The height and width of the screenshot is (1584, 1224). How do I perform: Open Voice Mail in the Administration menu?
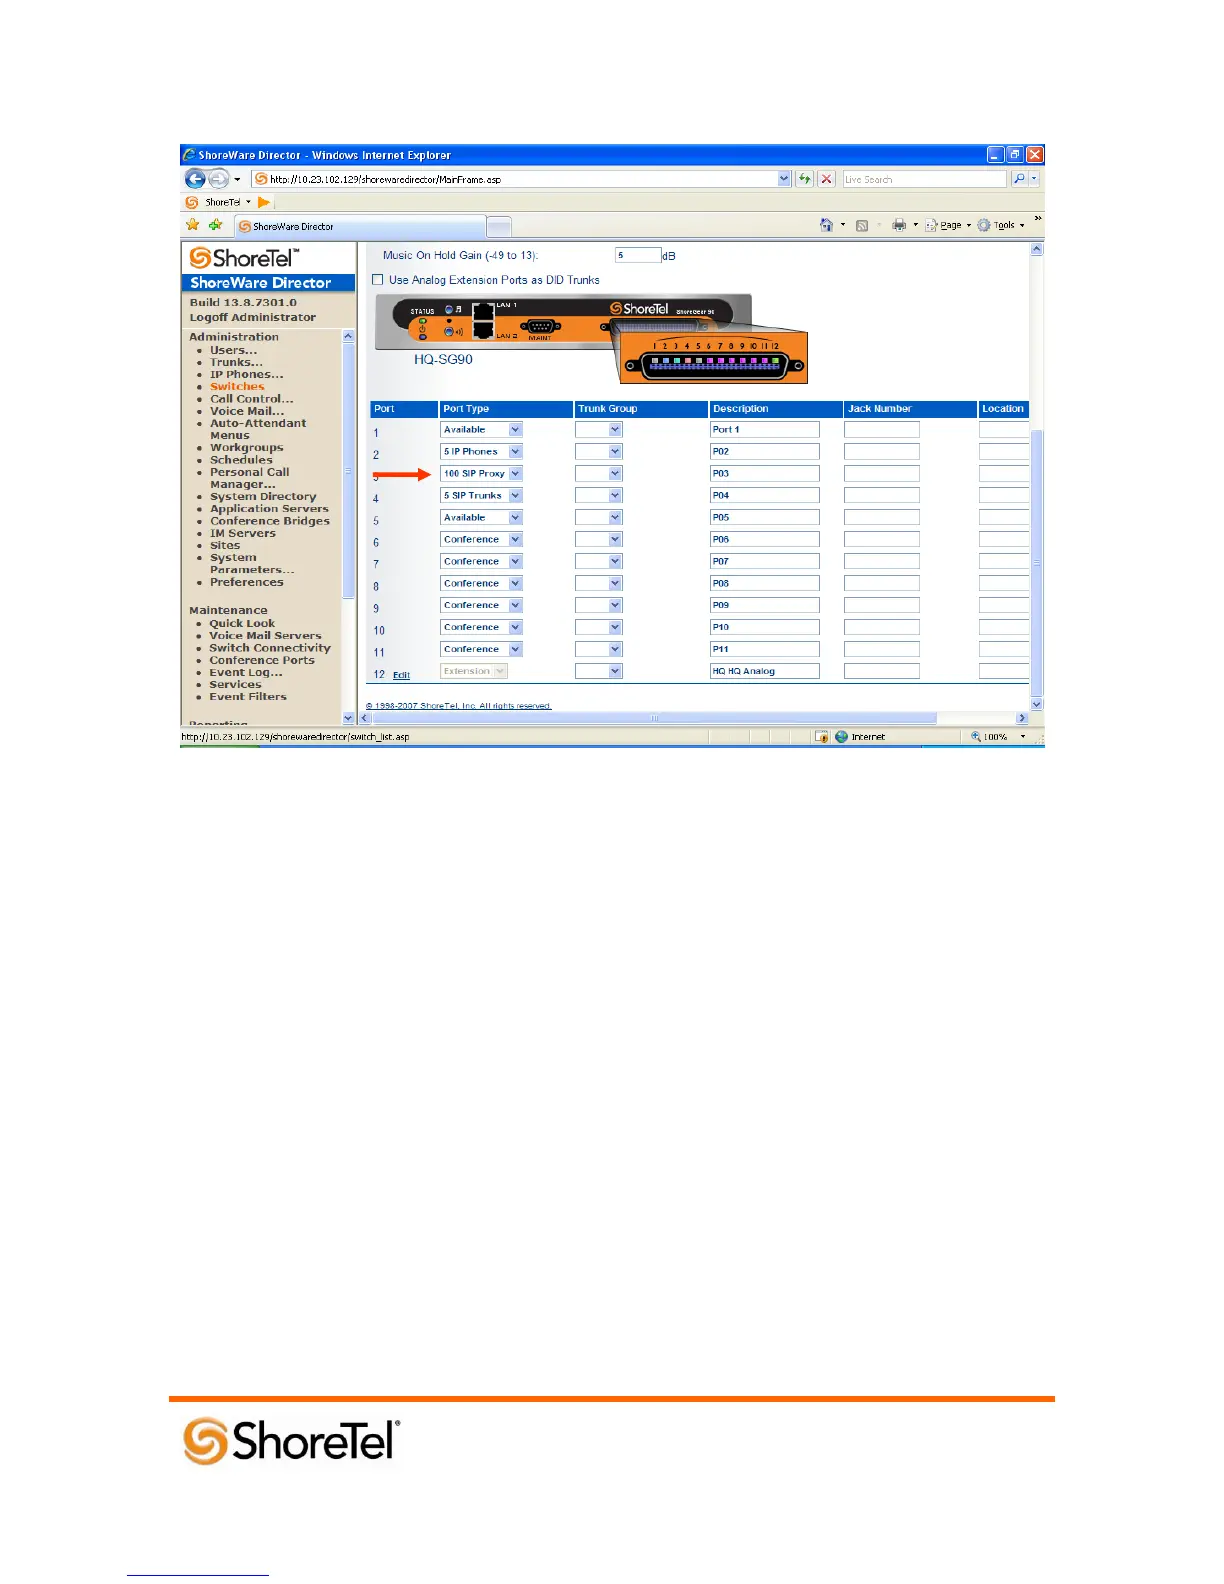(x=246, y=411)
